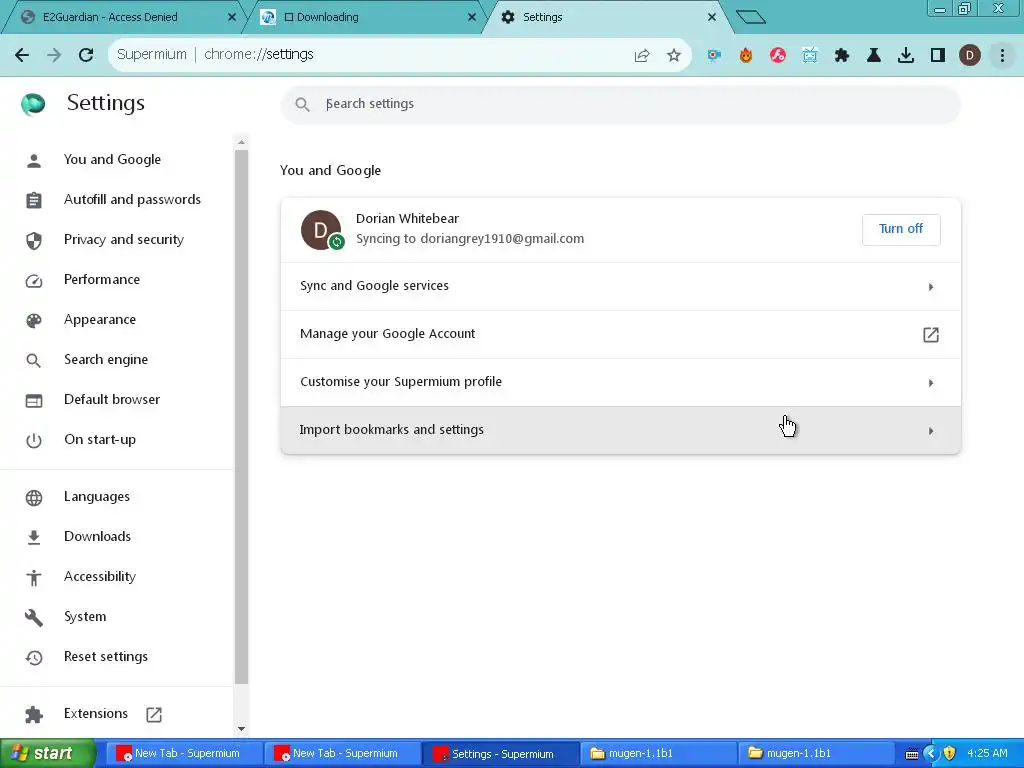Screen dimensions: 1024x768
Task: Click the Supermium logo next to Settings
Action: [x=33, y=103]
